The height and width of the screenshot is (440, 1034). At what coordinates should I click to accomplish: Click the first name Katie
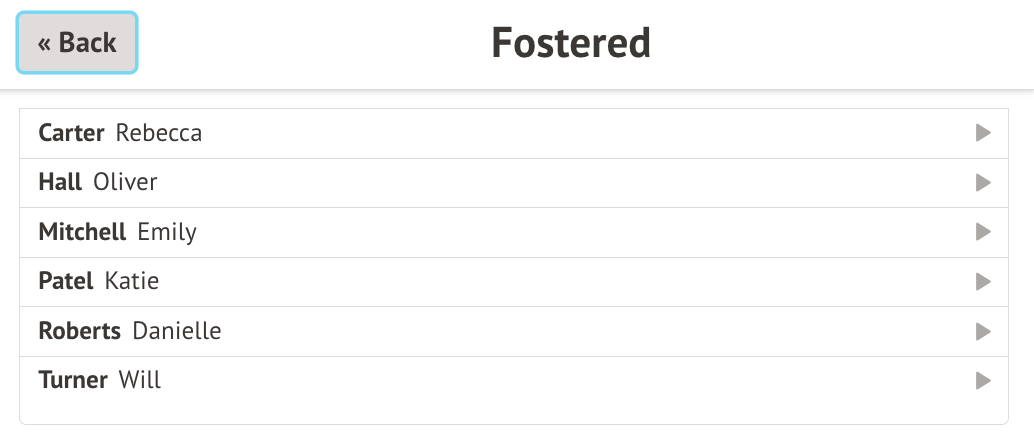tap(132, 282)
